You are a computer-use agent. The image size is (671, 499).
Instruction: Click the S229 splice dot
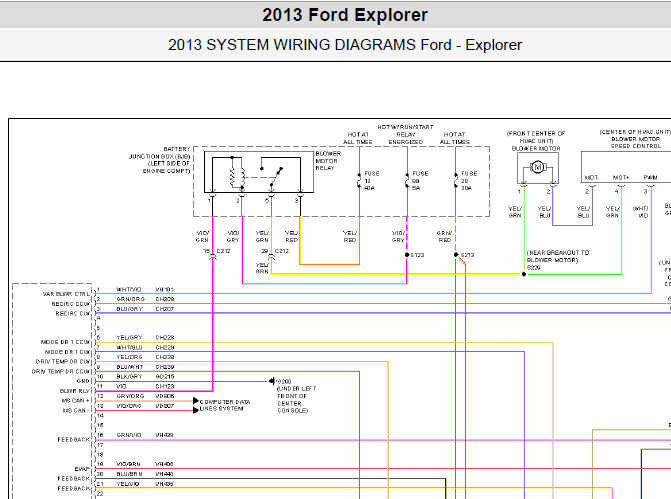point(524,274)
